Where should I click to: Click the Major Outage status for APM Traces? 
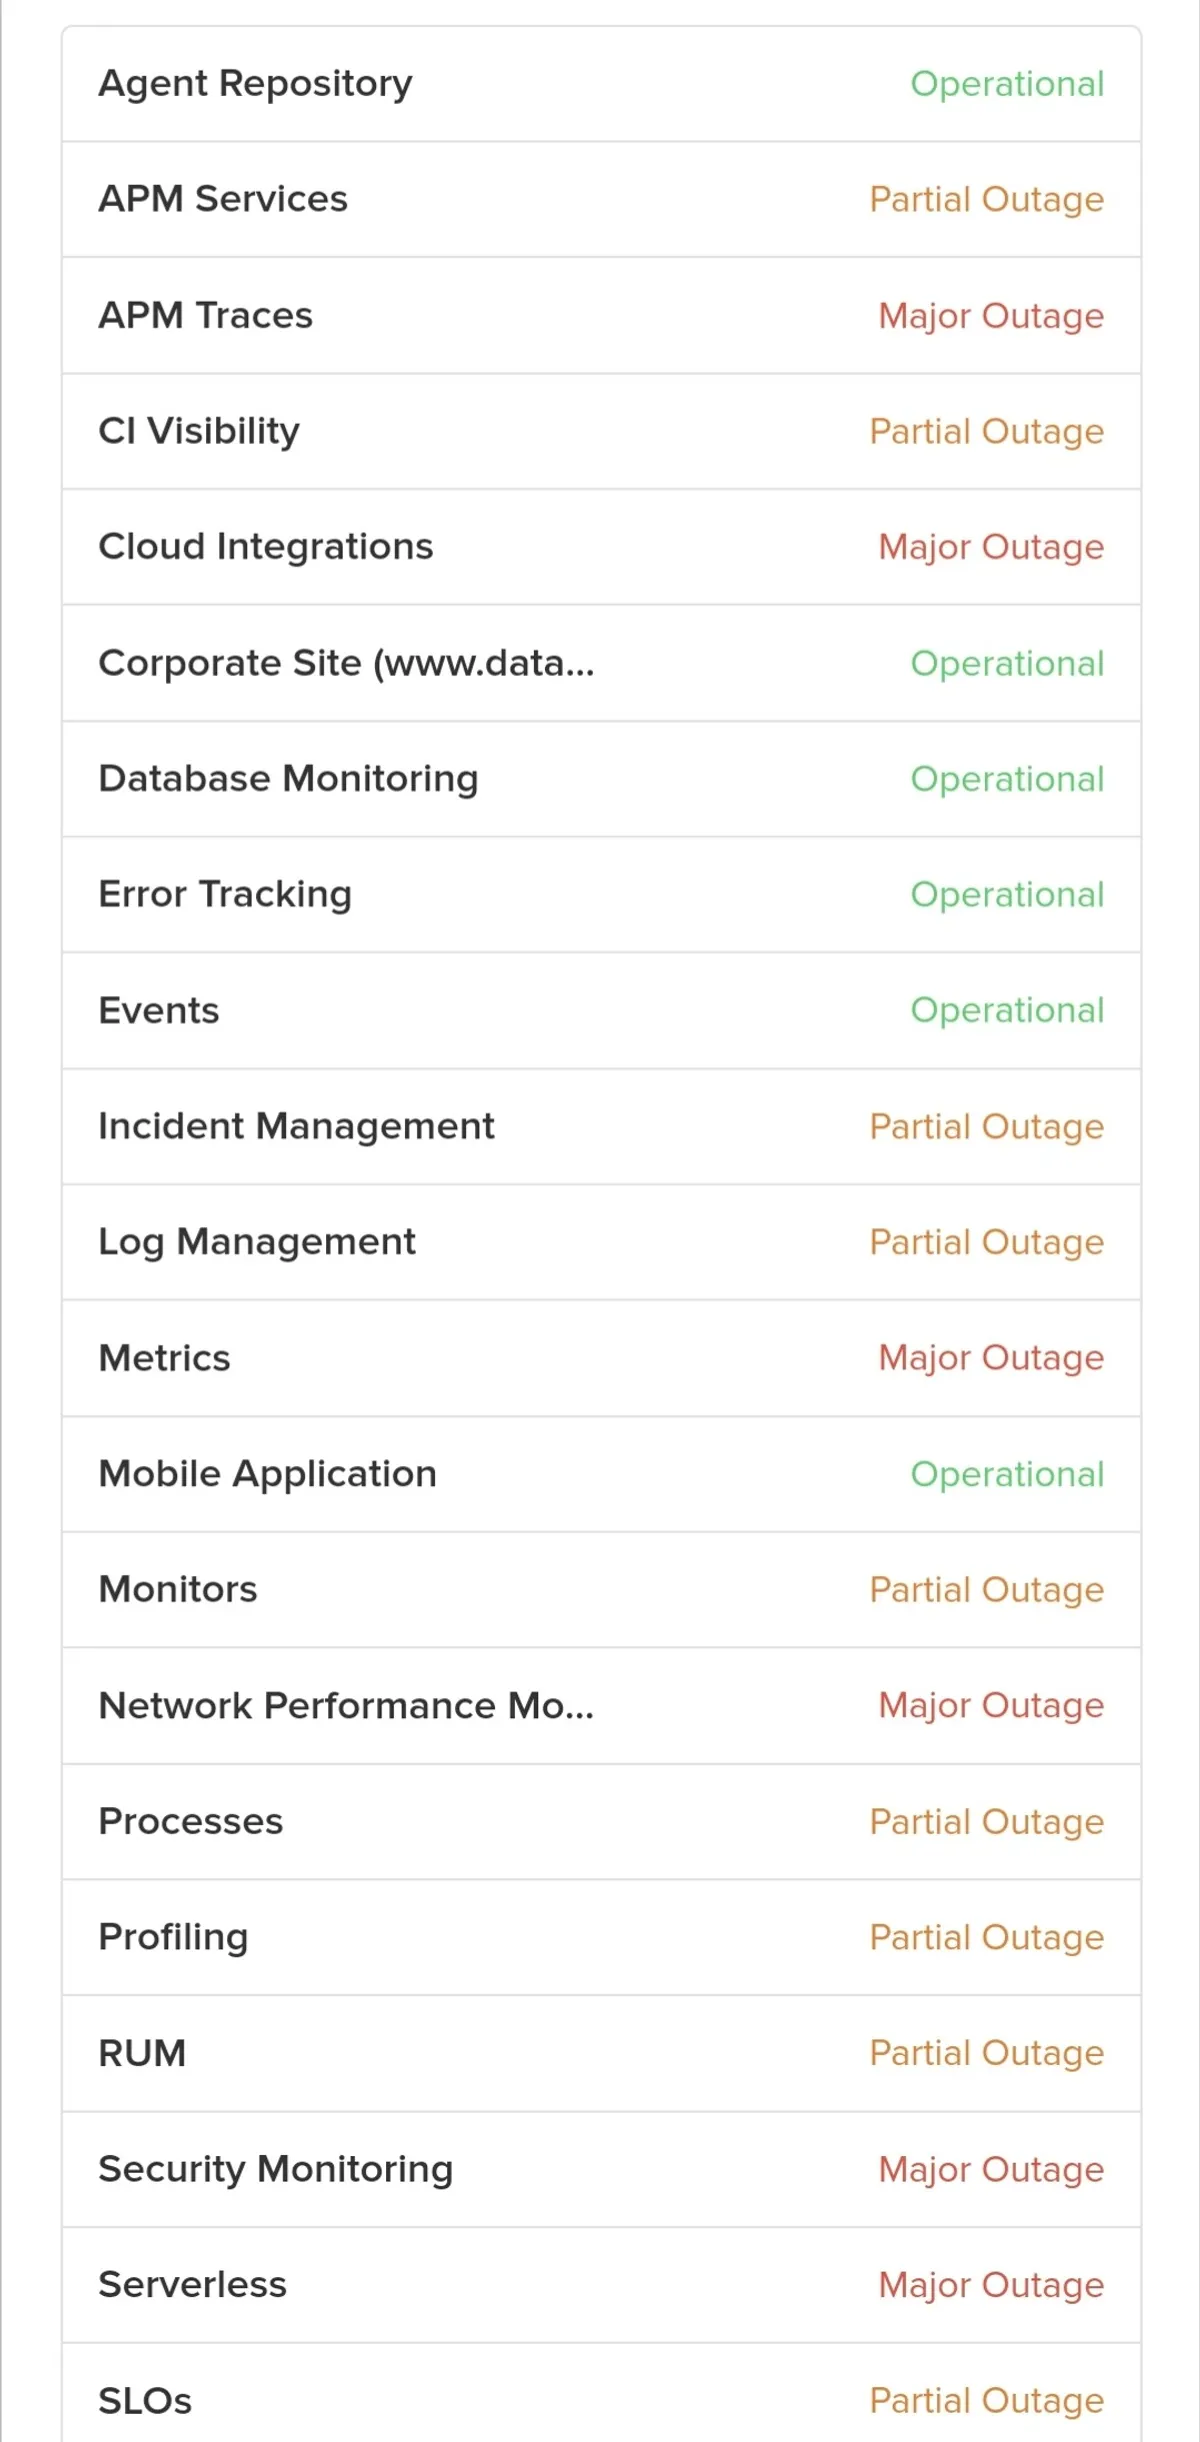point(990,316)
